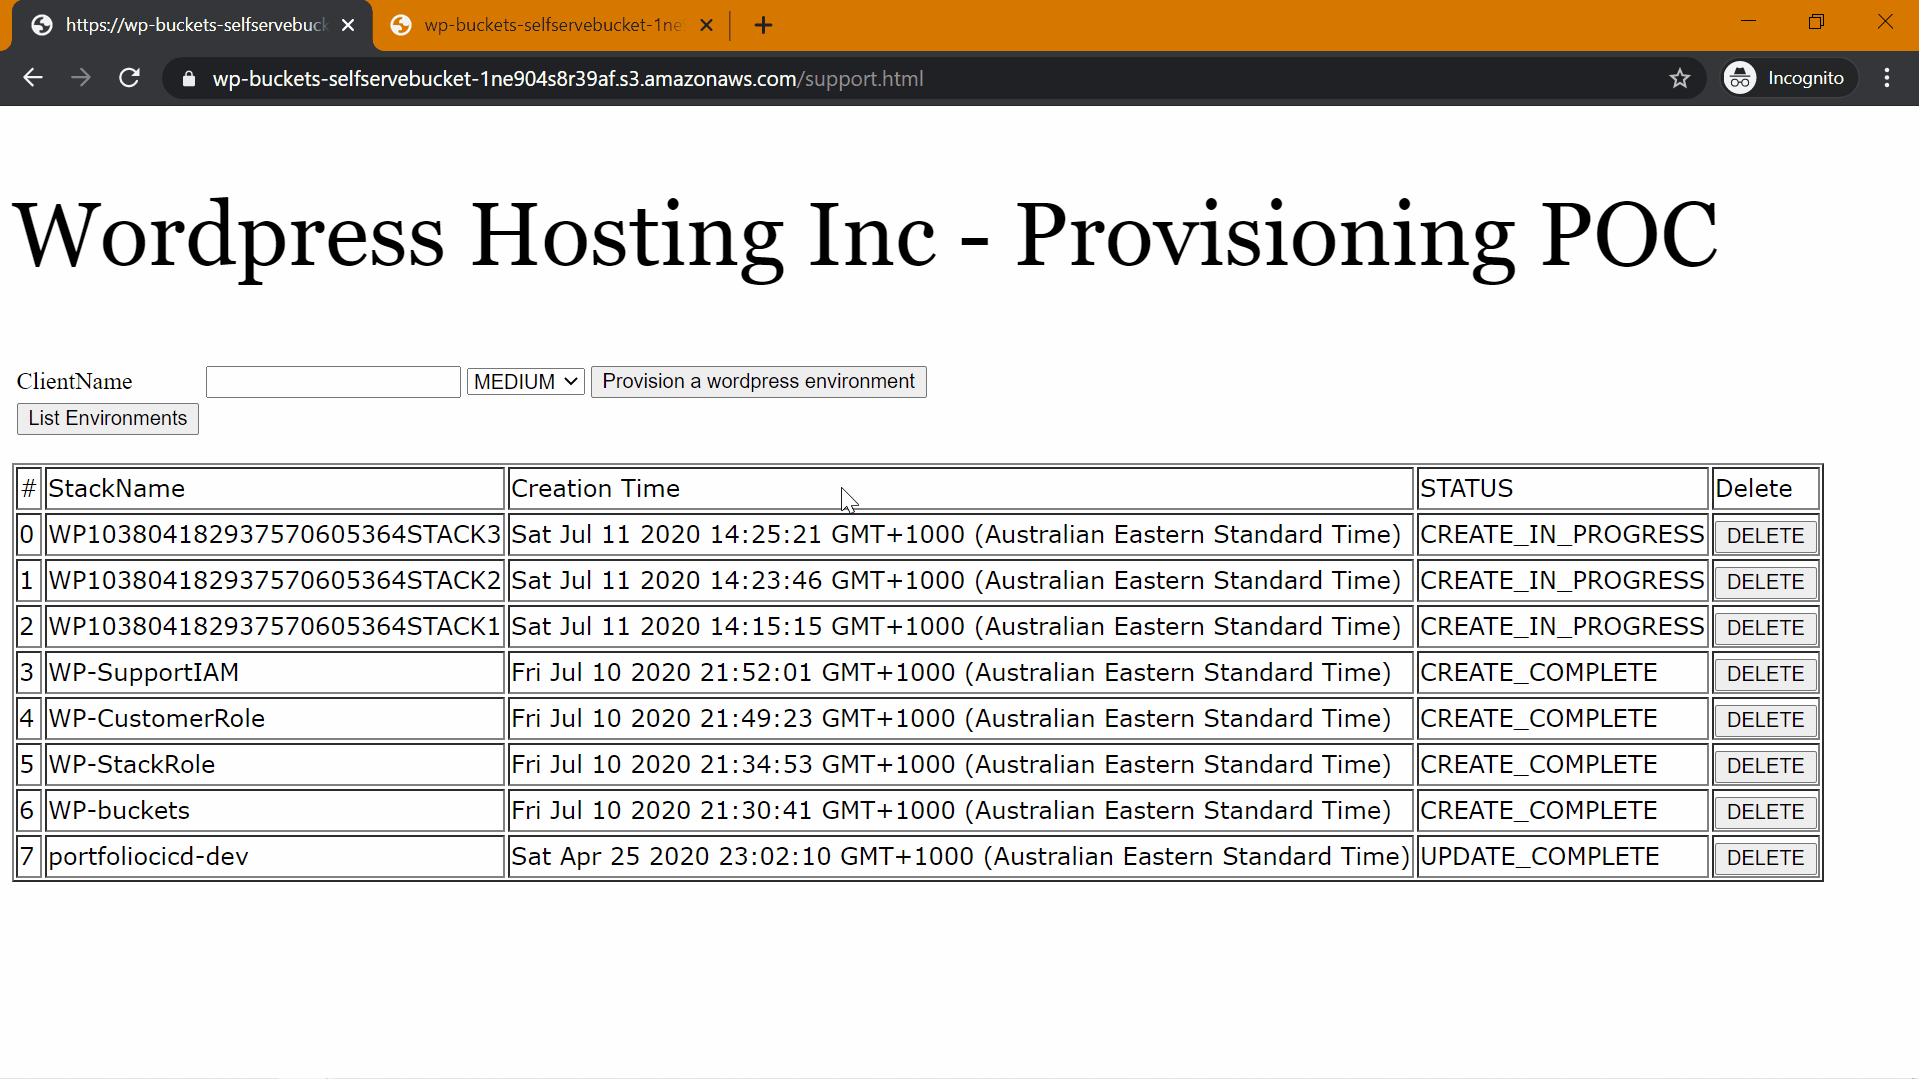Click the UPDATE_COMPLETE status cell

coord(1563,857)
